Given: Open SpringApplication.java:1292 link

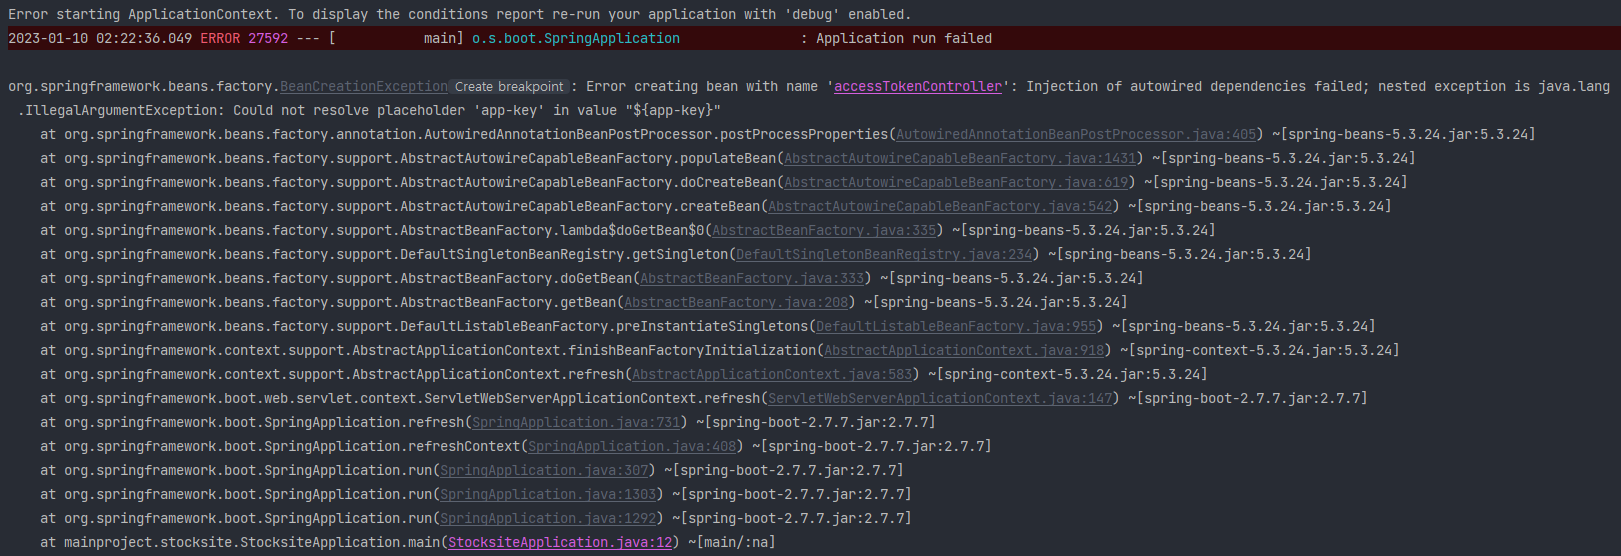Looking at the screenshot, I should (x=548, y=519).
